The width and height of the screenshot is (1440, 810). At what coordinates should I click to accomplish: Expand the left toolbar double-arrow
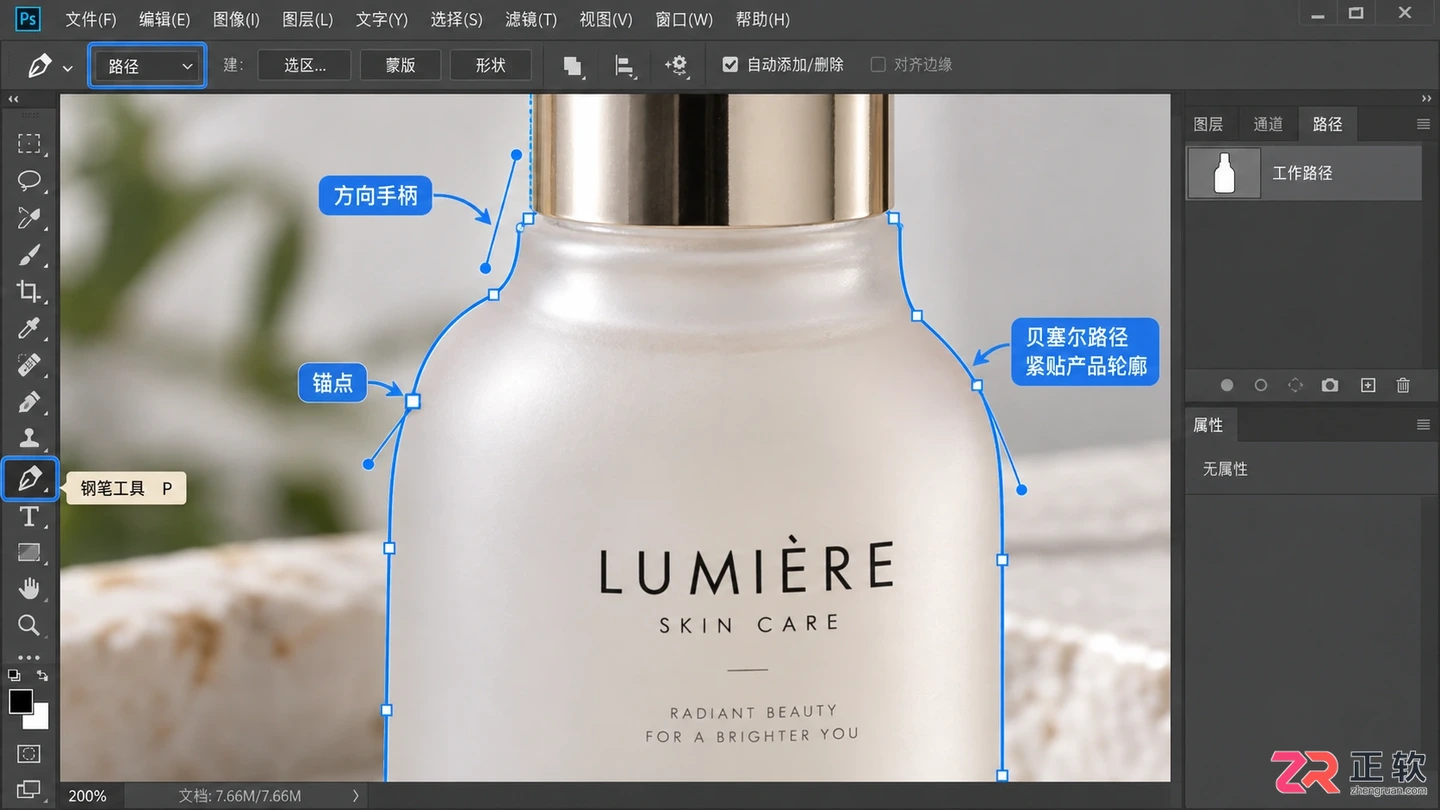[x=14, y=100]
